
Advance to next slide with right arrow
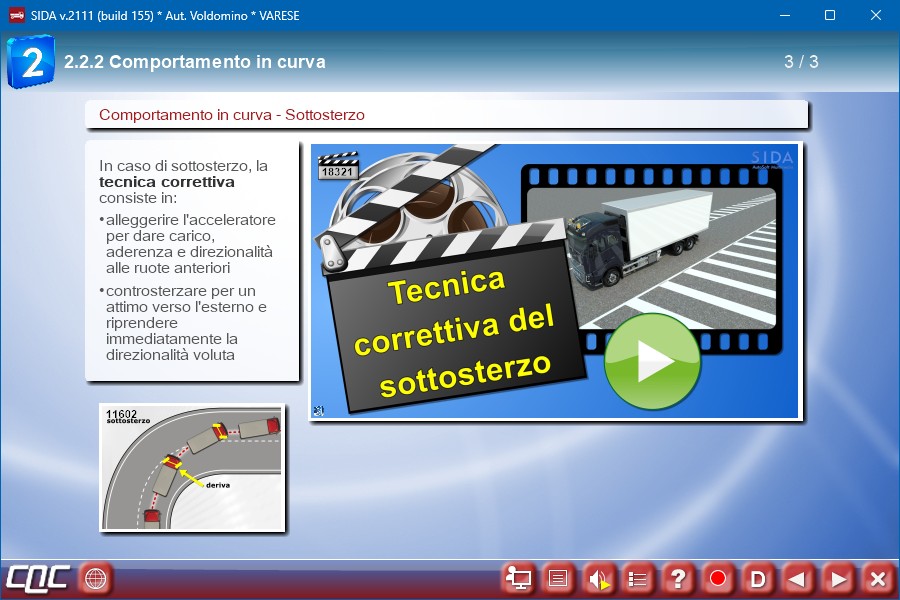point(838,578)
